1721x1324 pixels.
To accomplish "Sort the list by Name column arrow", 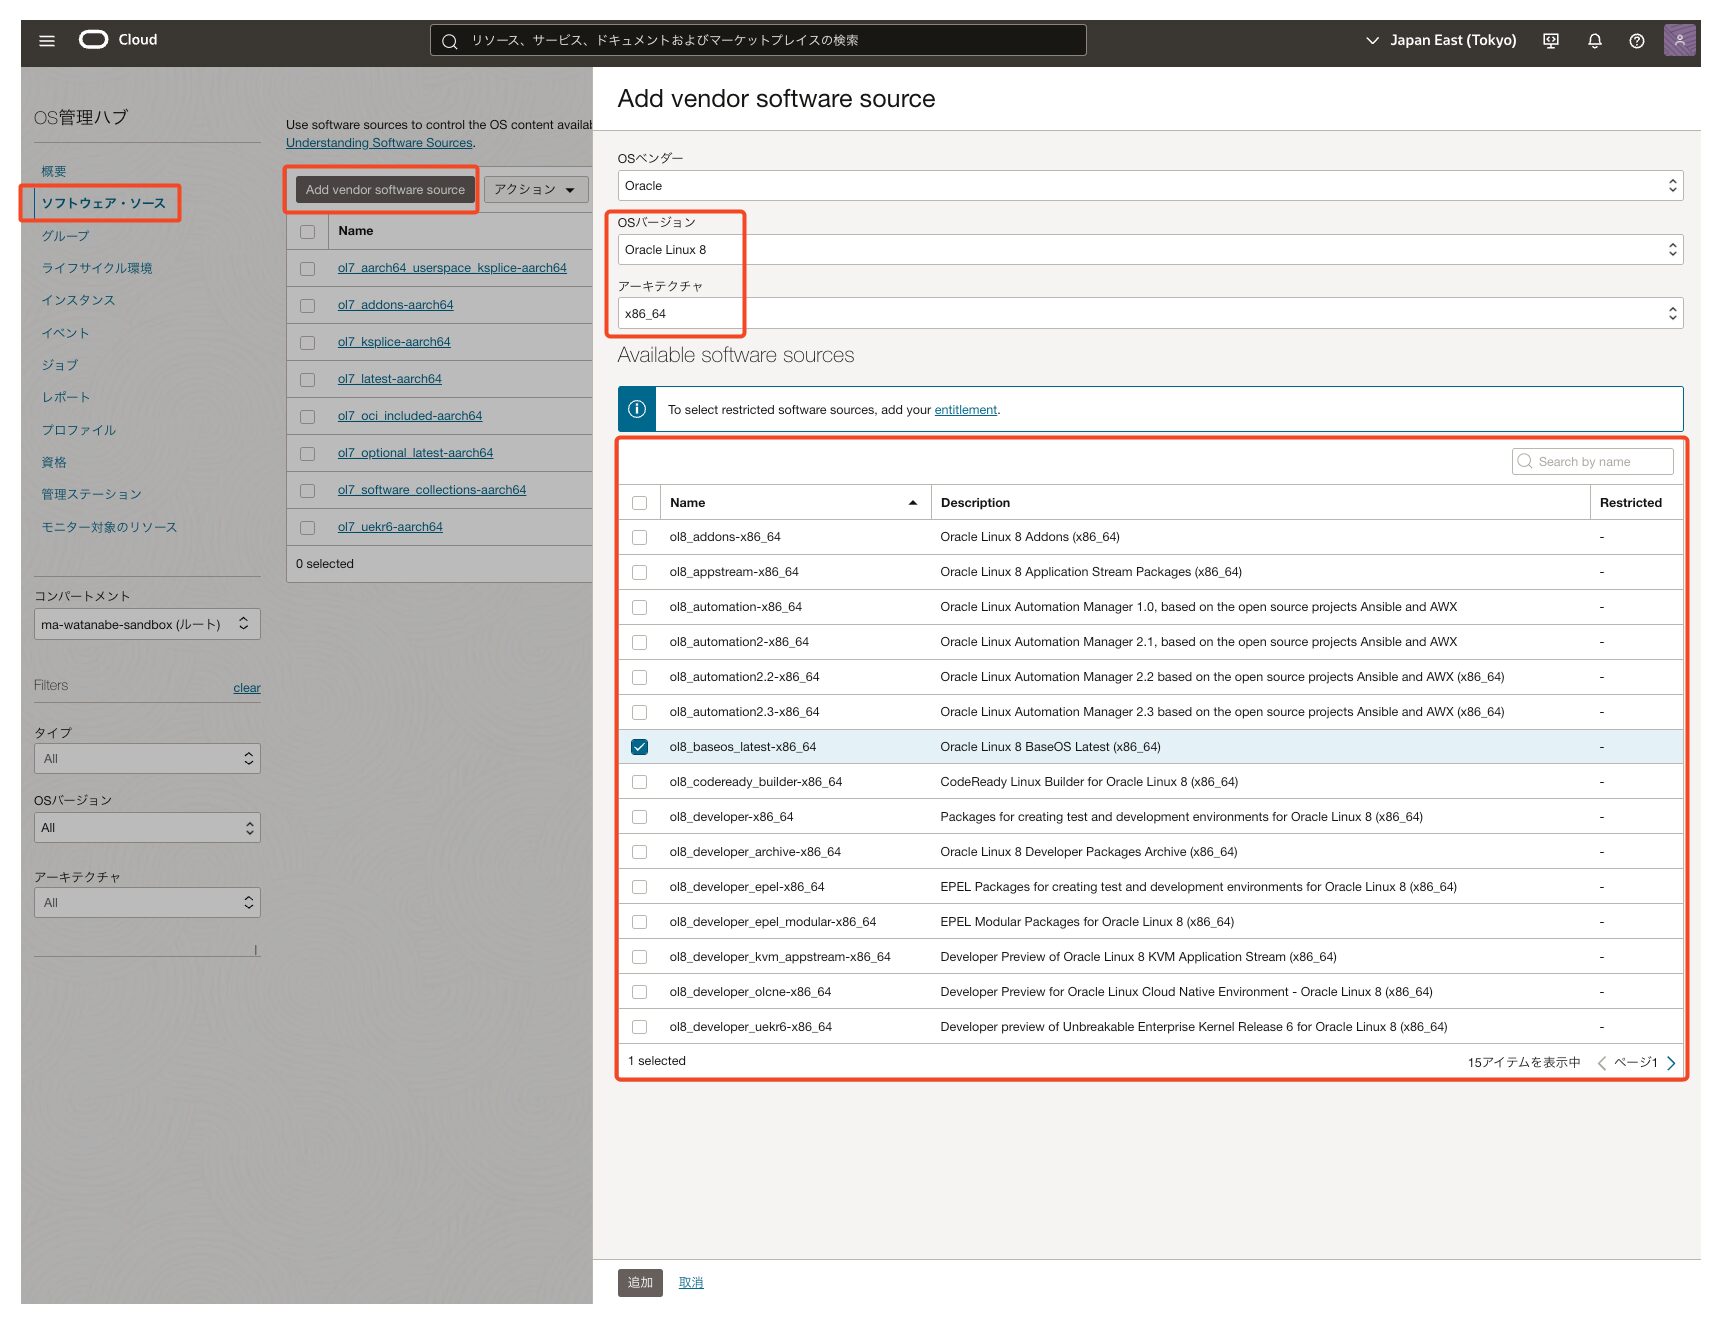I will [912, 503].
